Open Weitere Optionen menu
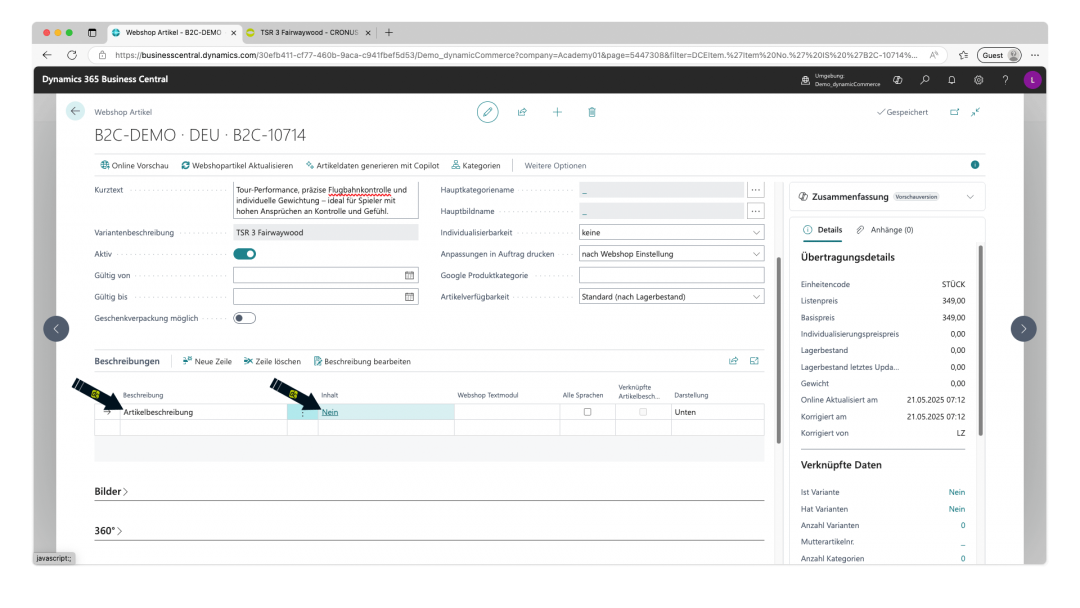Image resolution: width=1080 pixels, height=608 pixels. [555, 166]
